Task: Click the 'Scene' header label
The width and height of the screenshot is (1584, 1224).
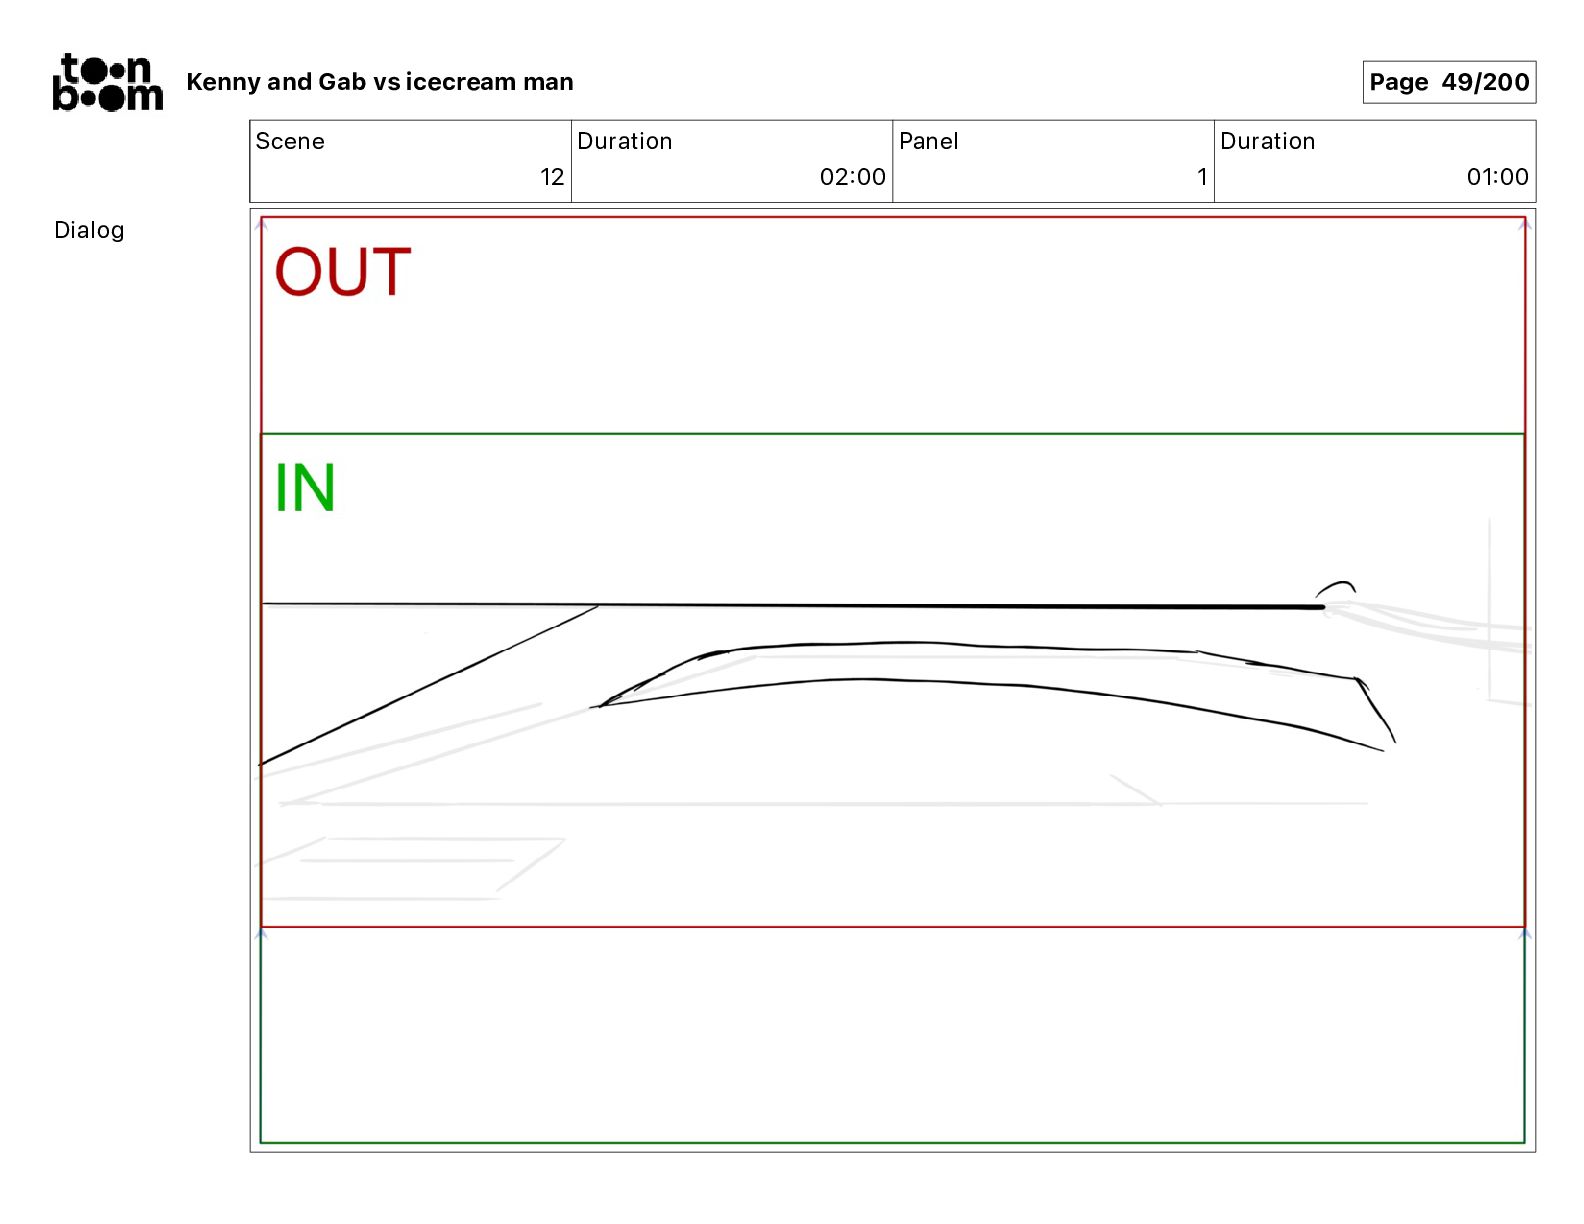Action: coord(290,141)
